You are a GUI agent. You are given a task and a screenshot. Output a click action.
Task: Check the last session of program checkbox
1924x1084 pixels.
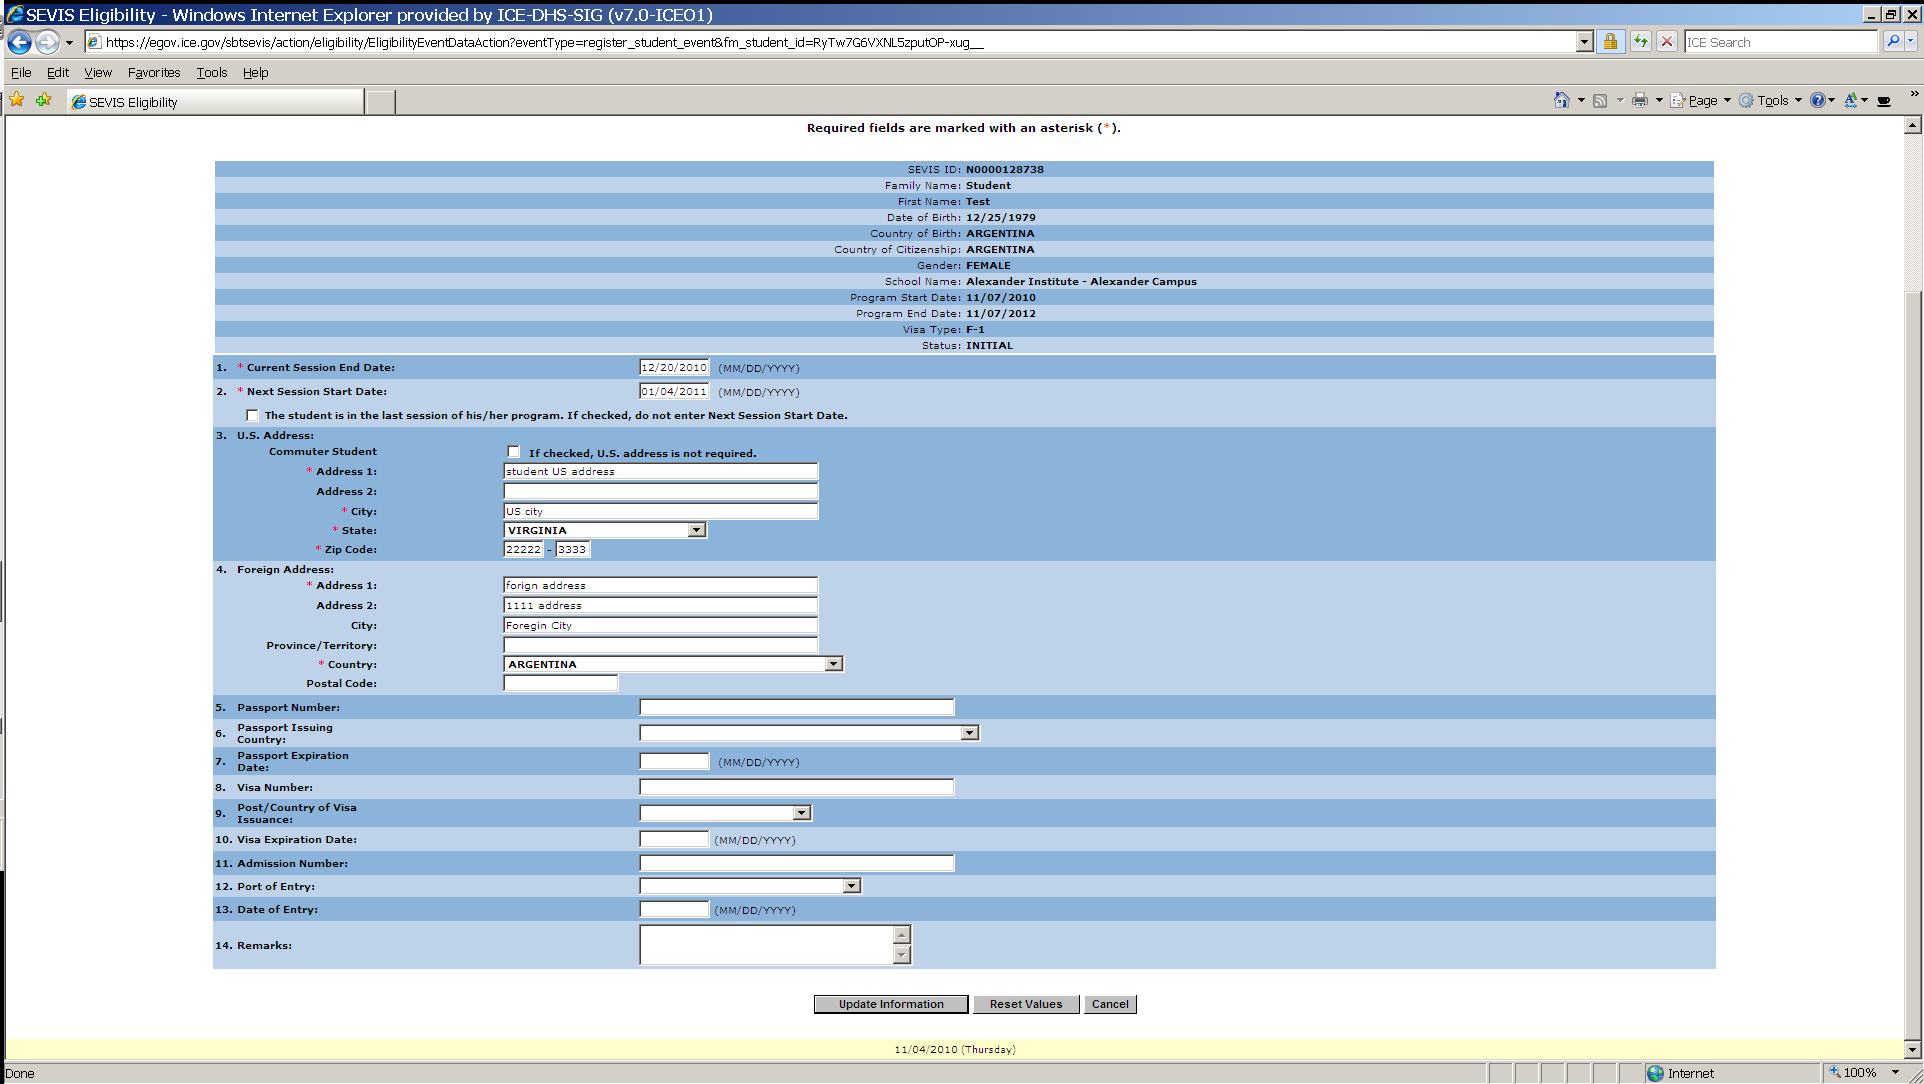point(252,415)
